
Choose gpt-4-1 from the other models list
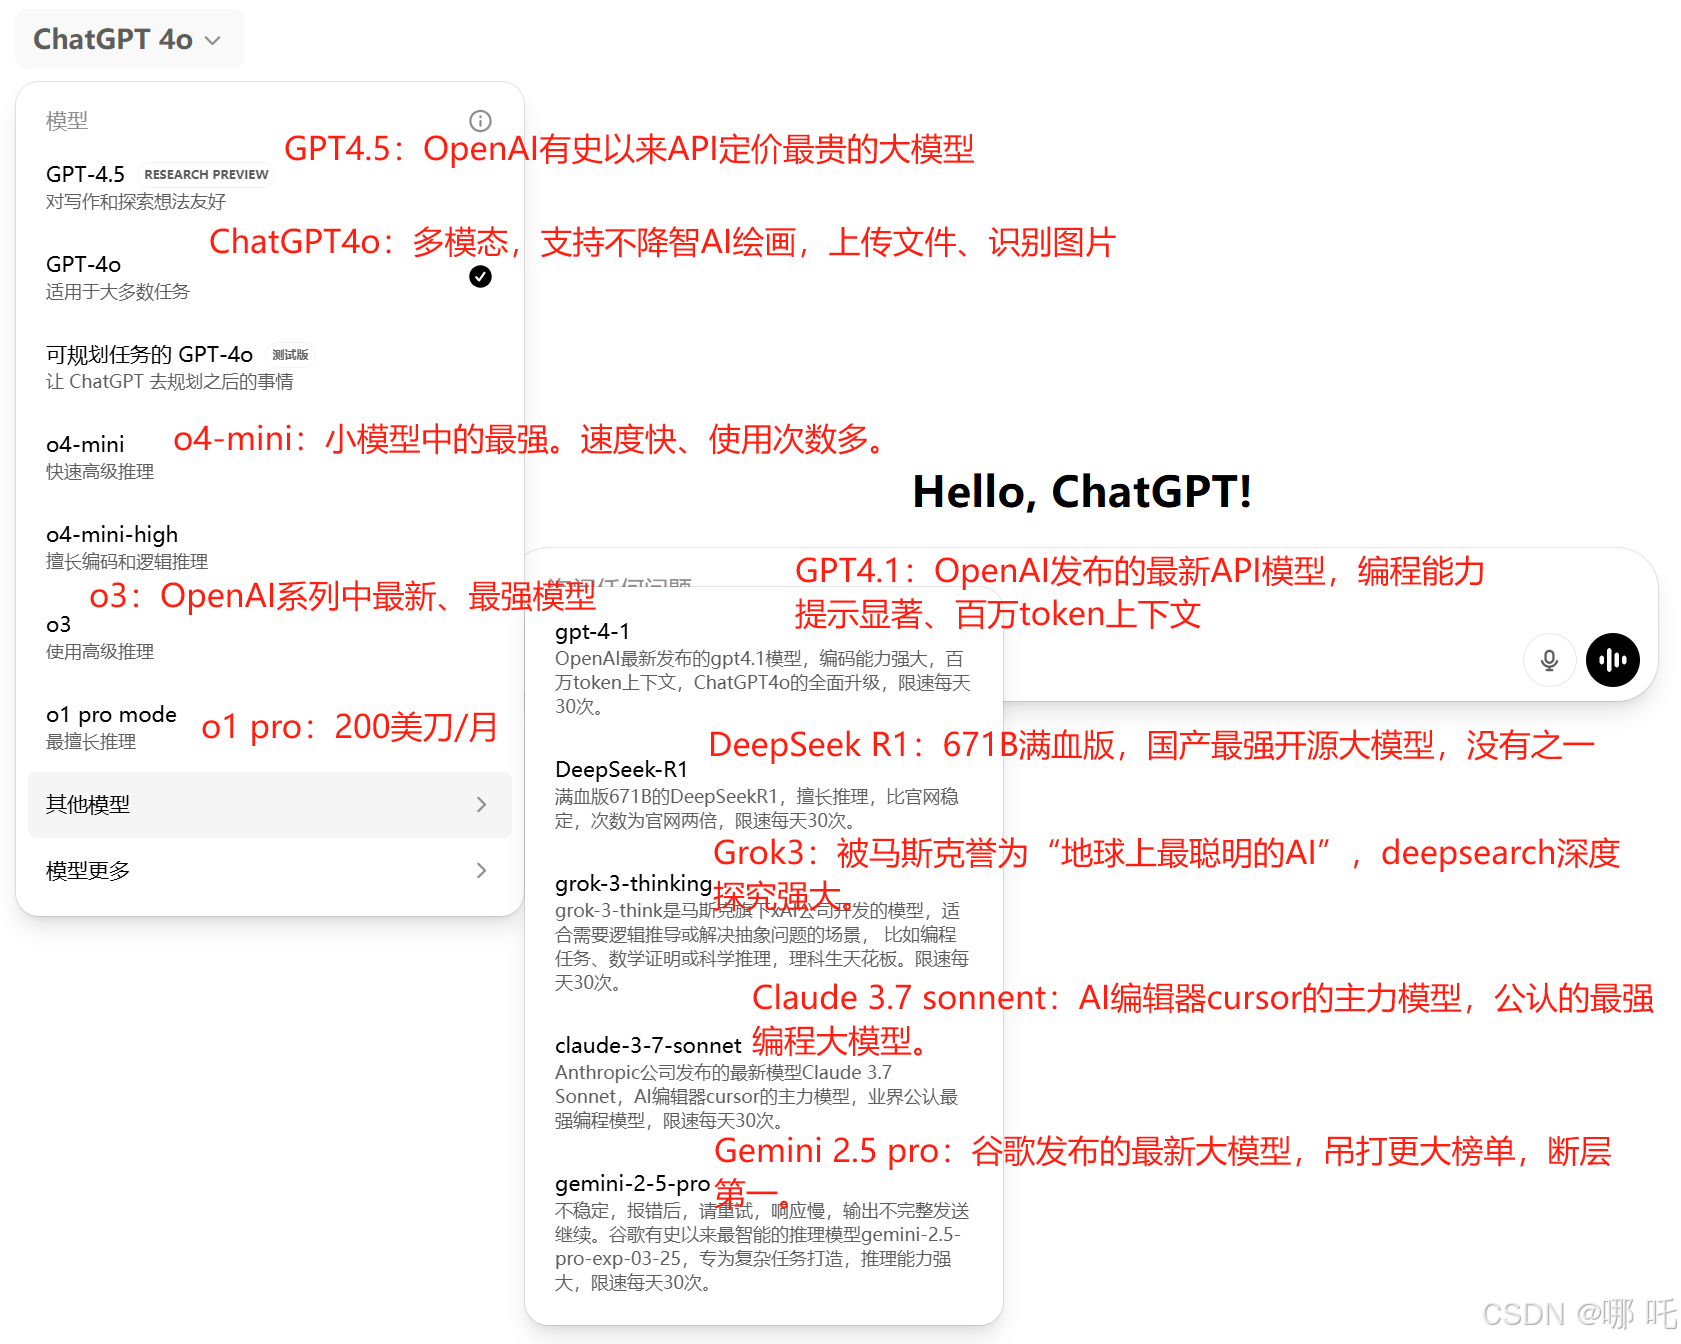pyautogui.click(x=763, y=667)
